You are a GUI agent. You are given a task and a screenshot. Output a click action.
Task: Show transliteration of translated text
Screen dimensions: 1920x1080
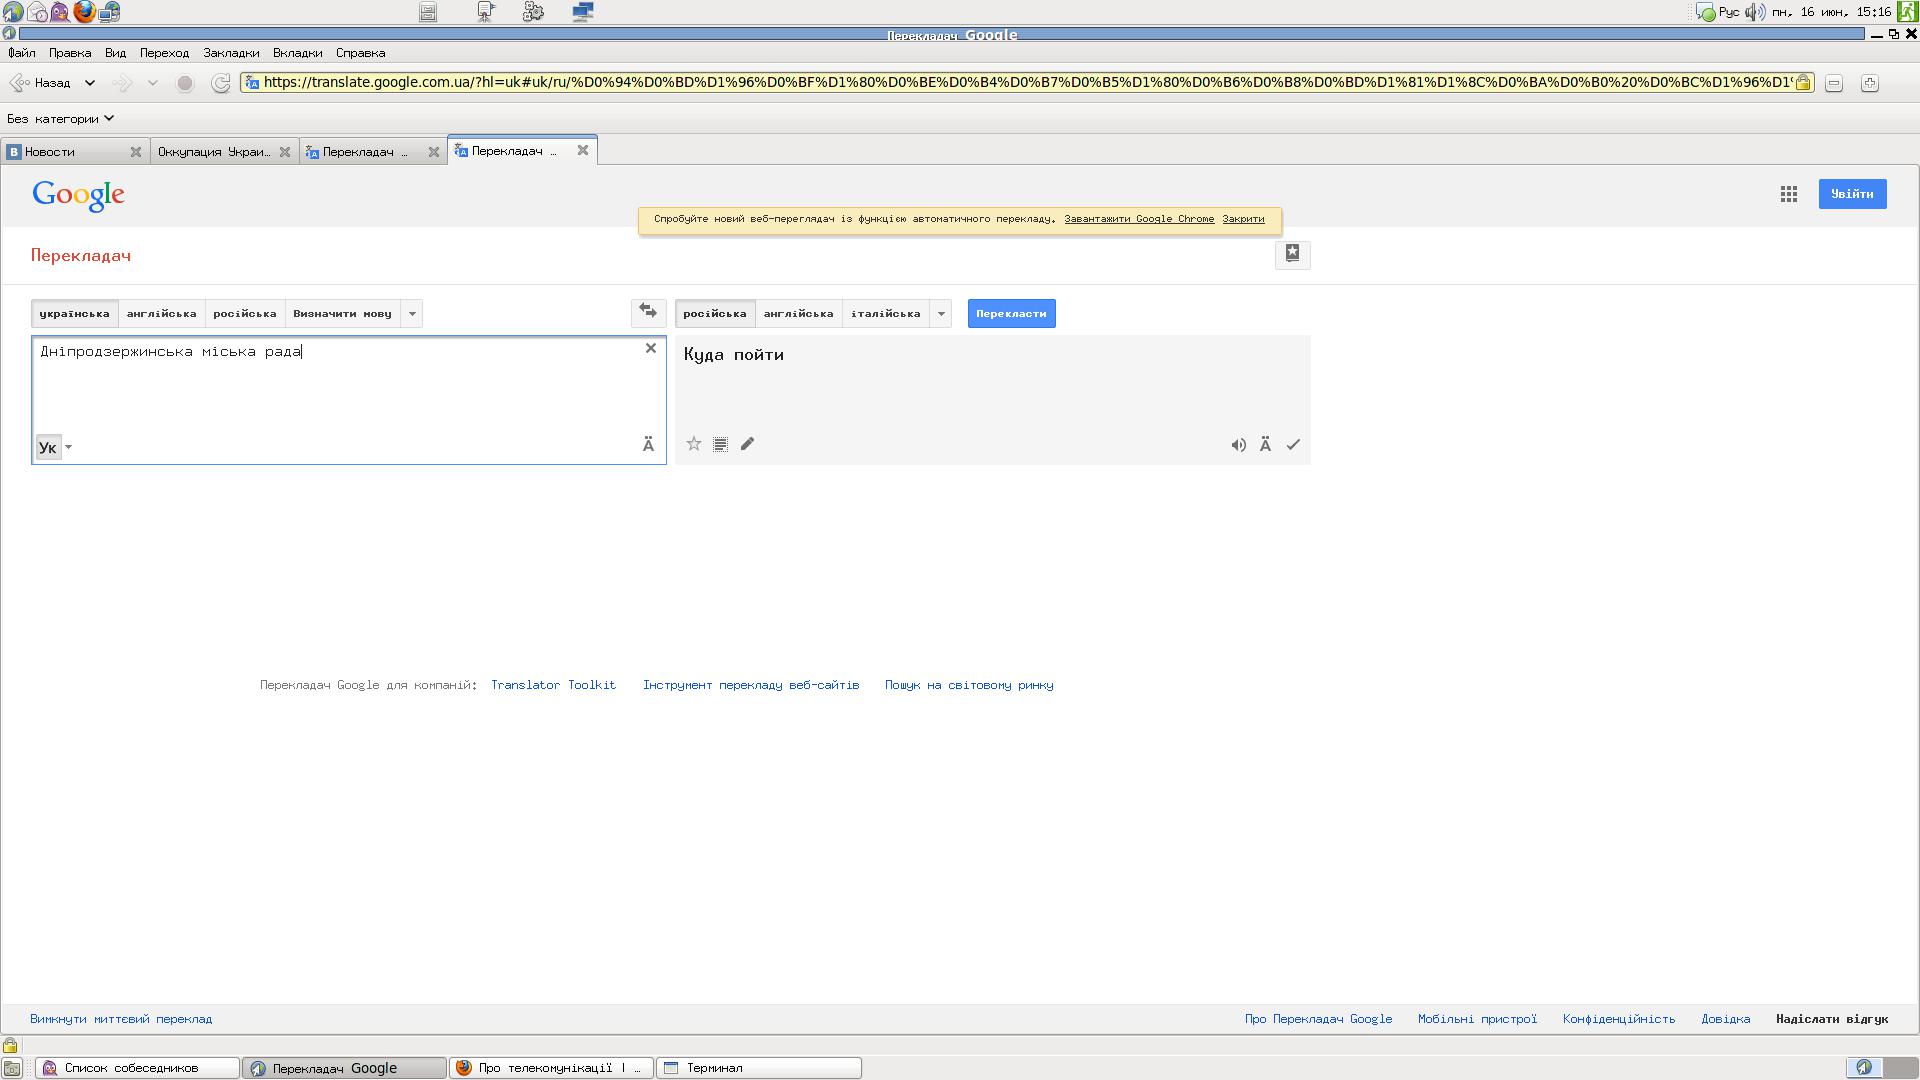[x=1265, y=444]
